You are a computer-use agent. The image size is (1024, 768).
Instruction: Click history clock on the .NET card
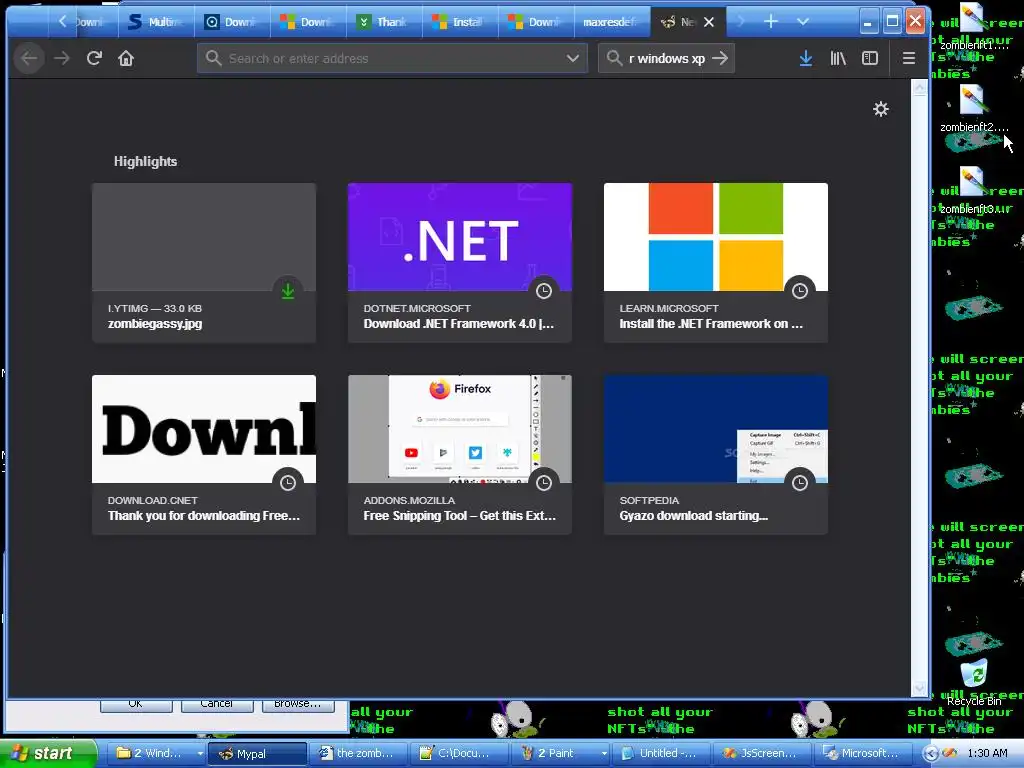pos(544,291)
